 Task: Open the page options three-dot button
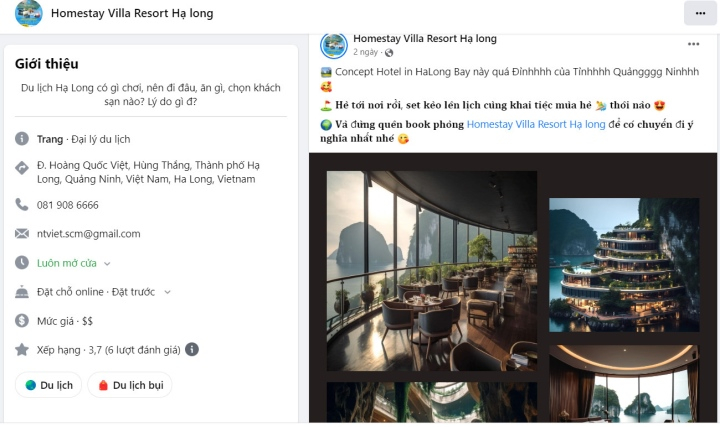click(700, 13)
